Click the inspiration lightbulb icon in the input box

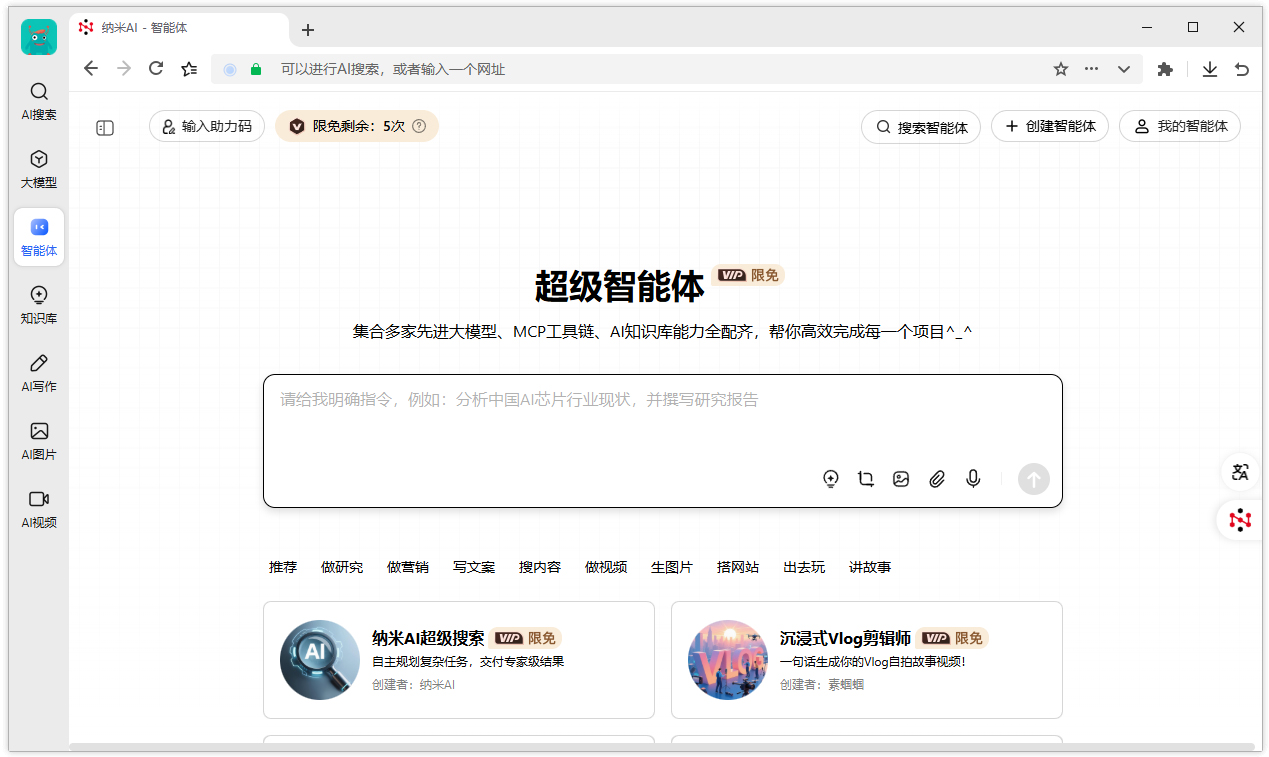click(x=830, y=479)
